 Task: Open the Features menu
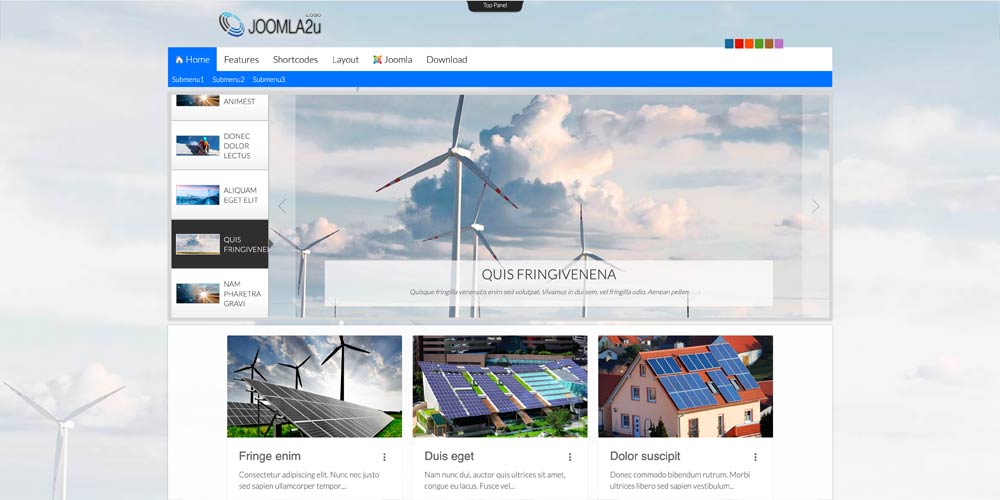click(x=241, y=60)
